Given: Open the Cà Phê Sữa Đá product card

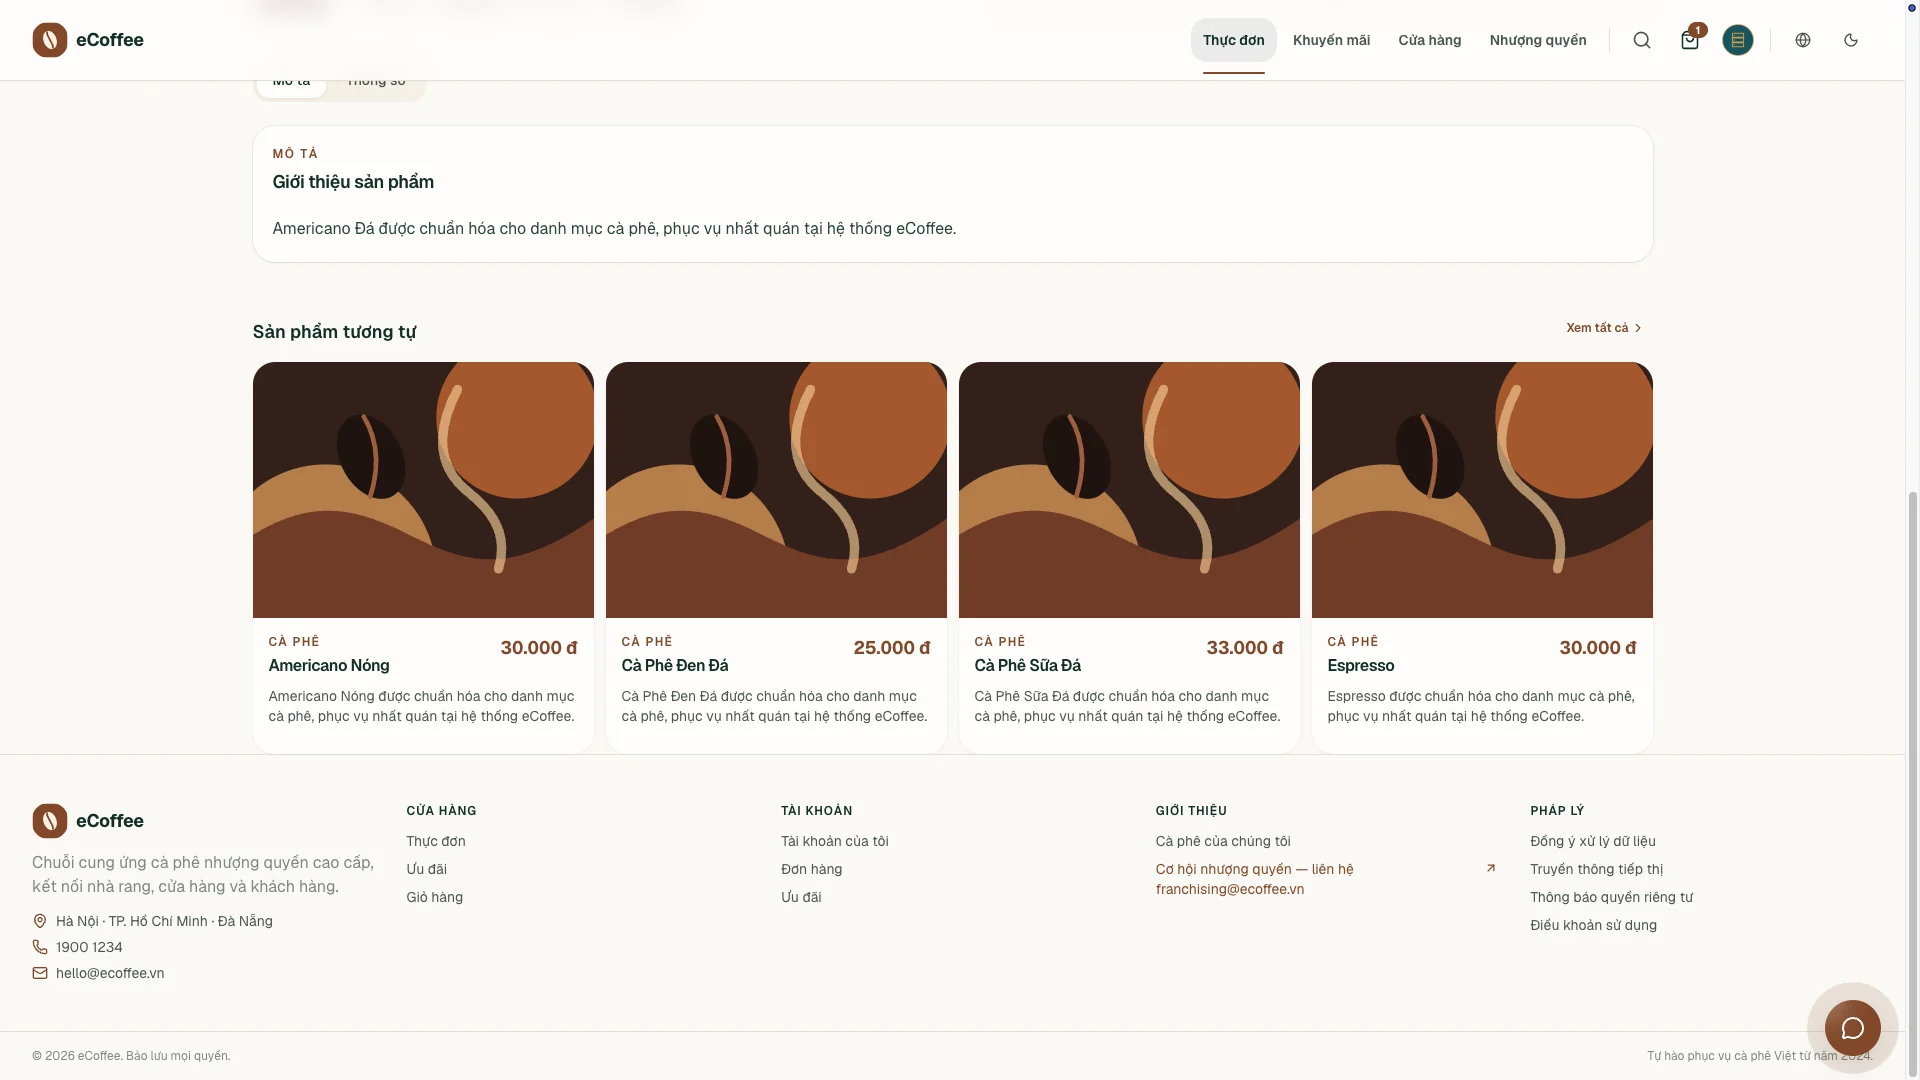Looking at the screenshot, I should tap(1129, 558).
